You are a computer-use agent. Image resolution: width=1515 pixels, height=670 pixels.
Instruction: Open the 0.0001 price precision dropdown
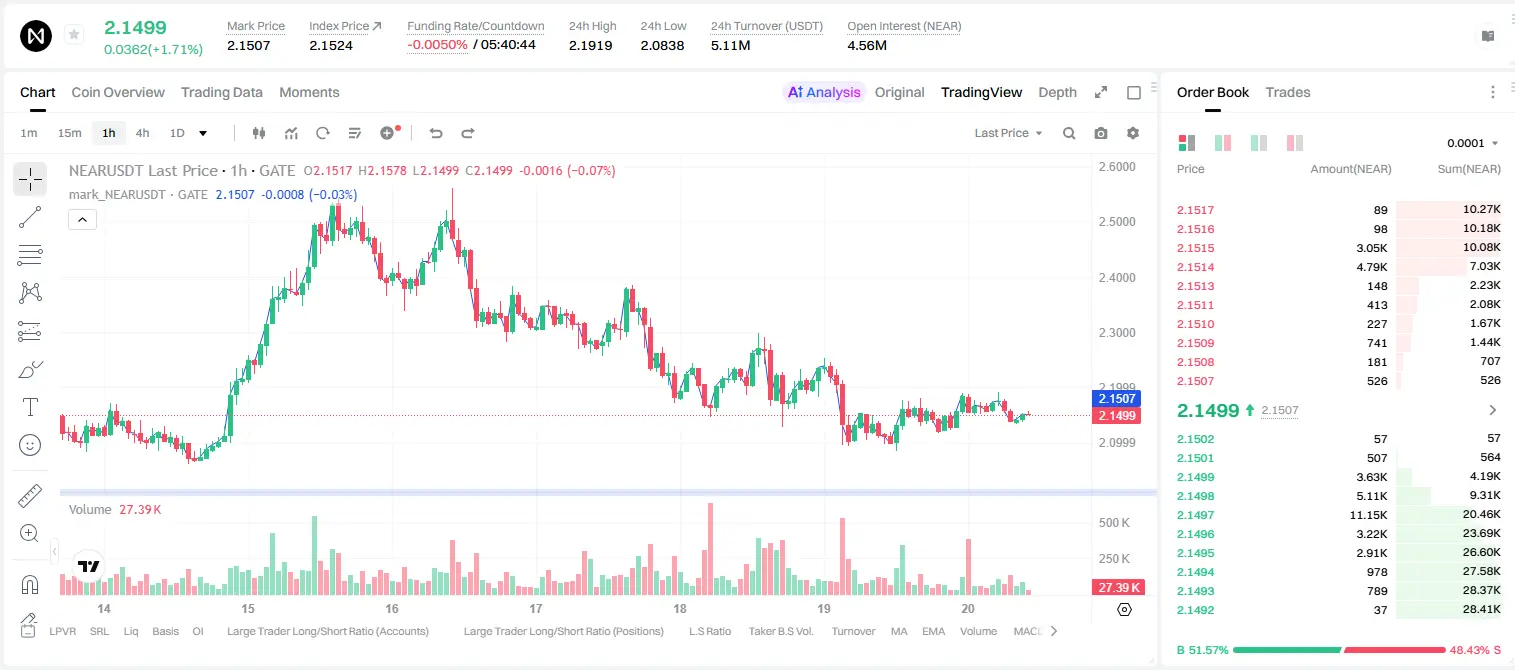[1473, 143]
